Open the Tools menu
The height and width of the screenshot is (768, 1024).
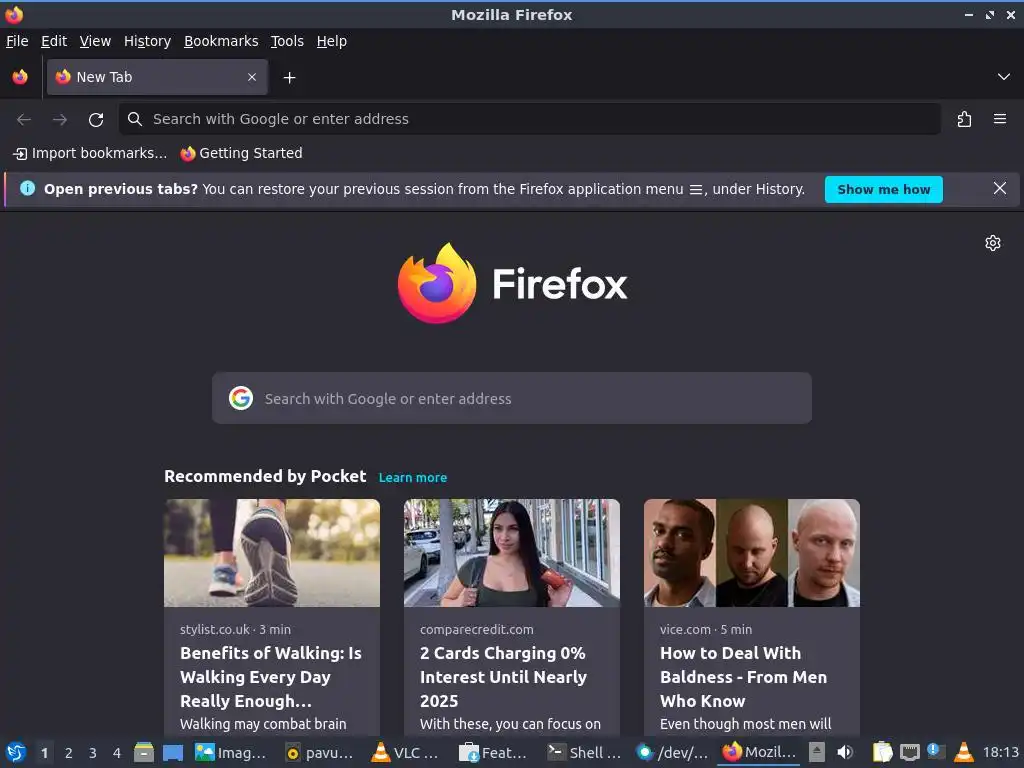coord(287,41)
